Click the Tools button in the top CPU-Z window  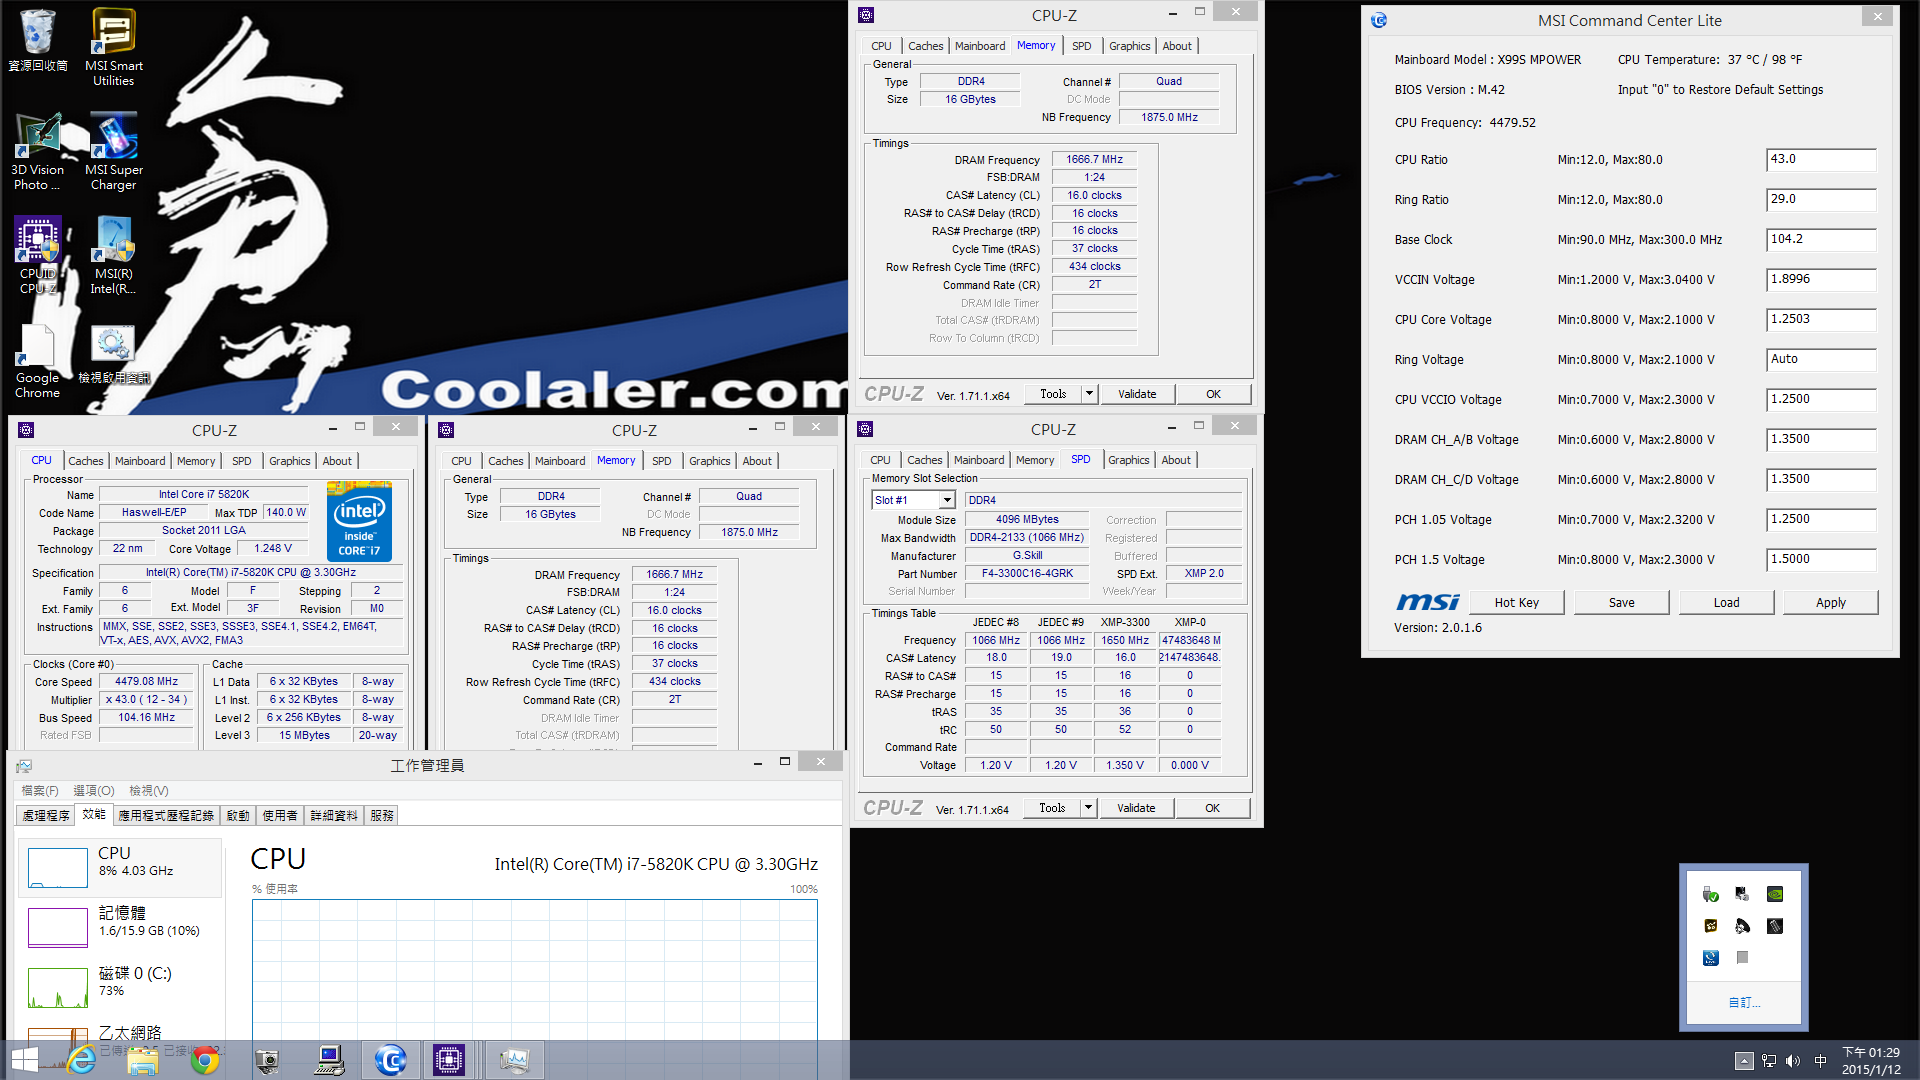point(1053,394)
